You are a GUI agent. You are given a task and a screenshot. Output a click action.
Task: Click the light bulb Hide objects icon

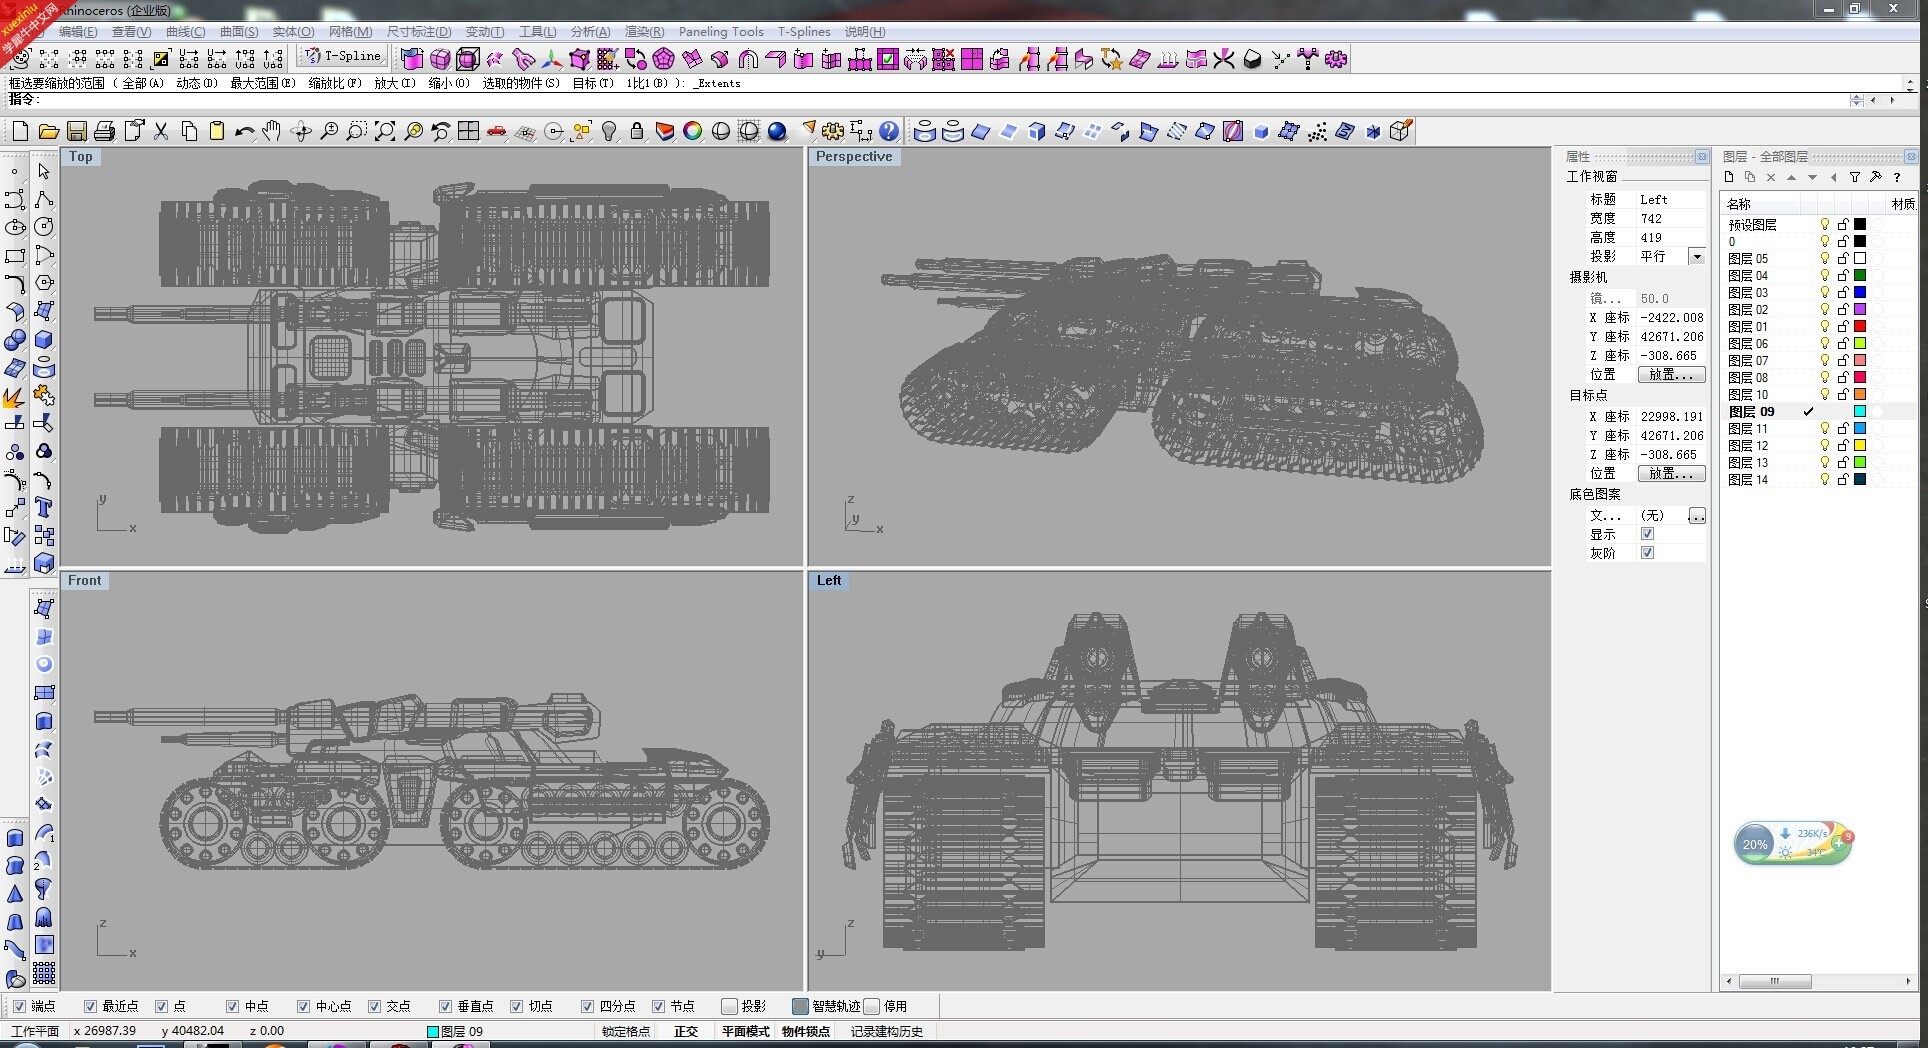tap(608, 131)
